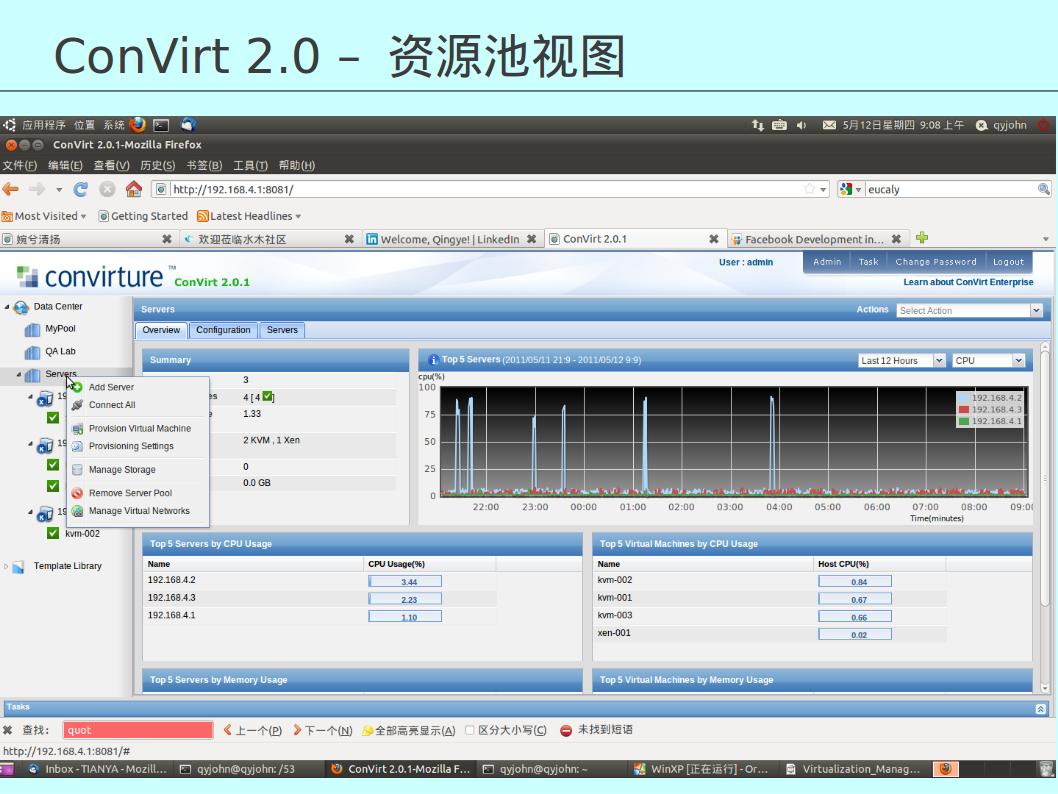Open the Last 12 Hours dropdown
The height and width of the screenshot is (794, 1058).
coord(901,361)
